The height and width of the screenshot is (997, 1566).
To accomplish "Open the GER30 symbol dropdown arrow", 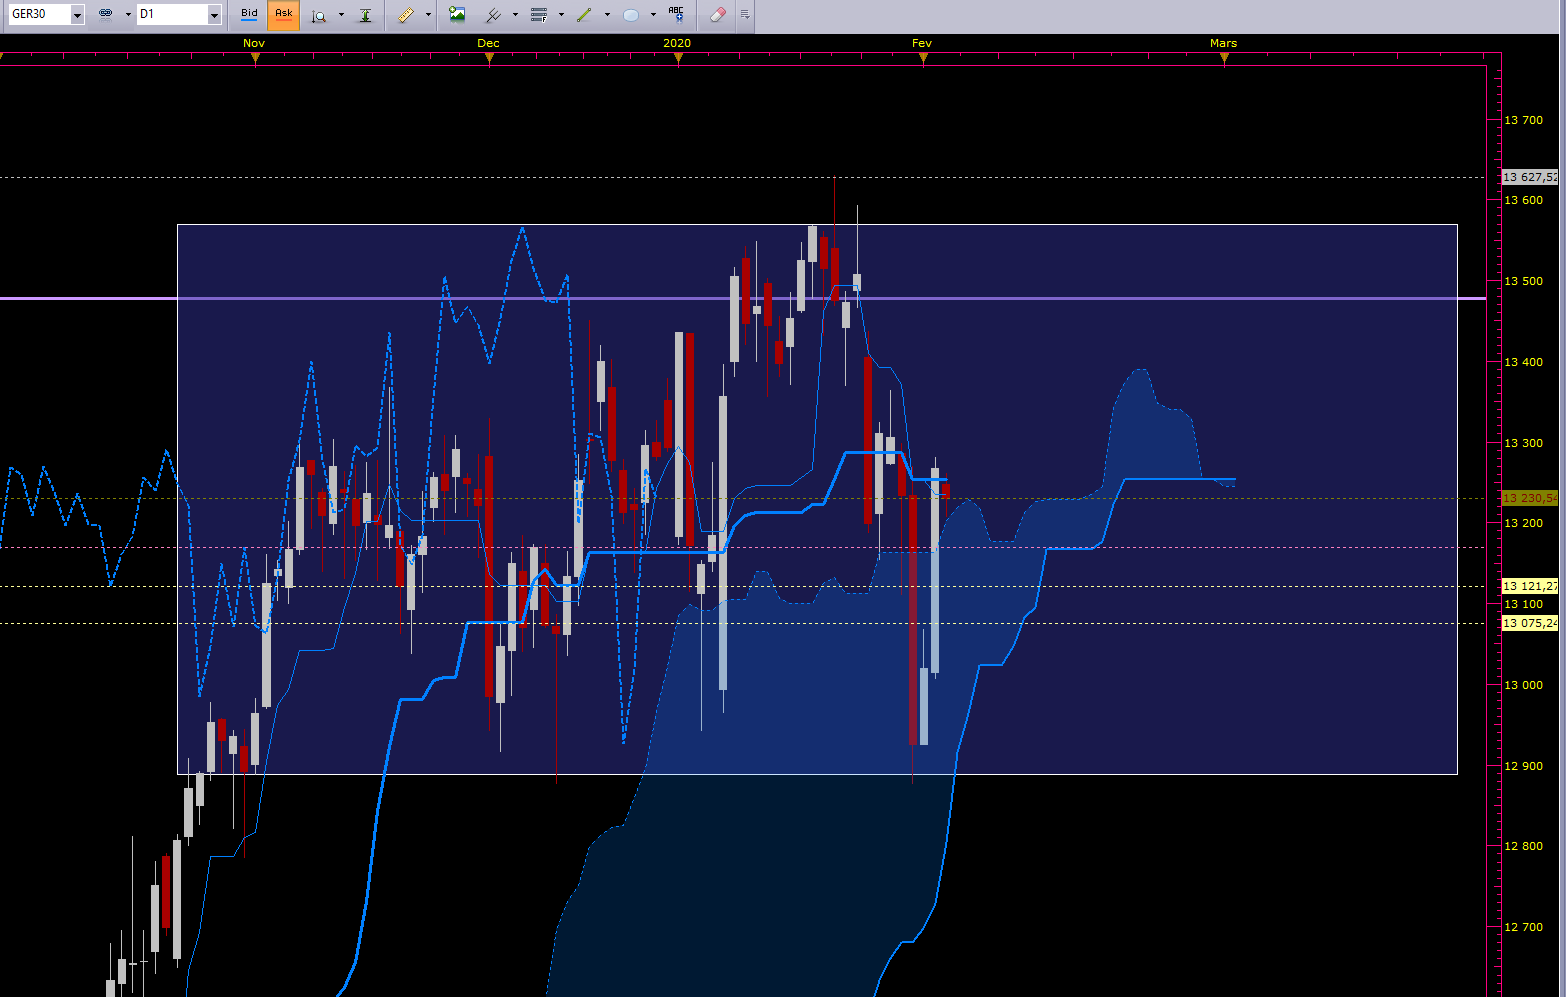I will pyautogui.click(x=77, y=15).
